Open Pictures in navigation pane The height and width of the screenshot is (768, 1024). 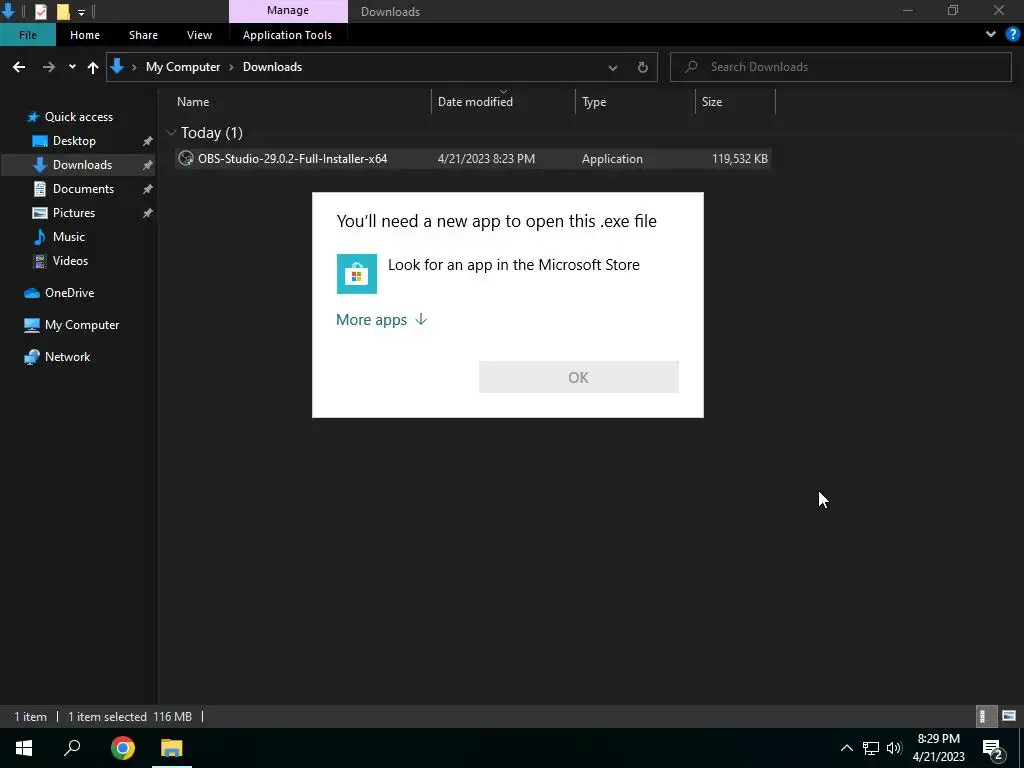[73, 213]
